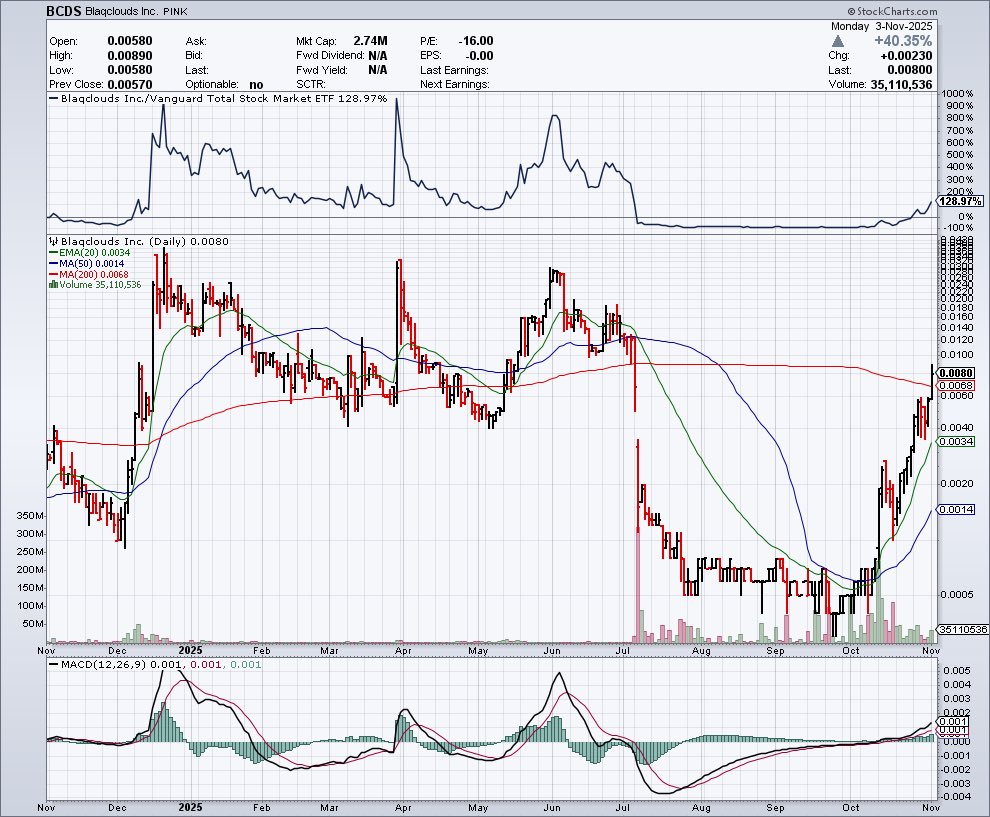Click the +0.00230 change value

pos(906,56)
